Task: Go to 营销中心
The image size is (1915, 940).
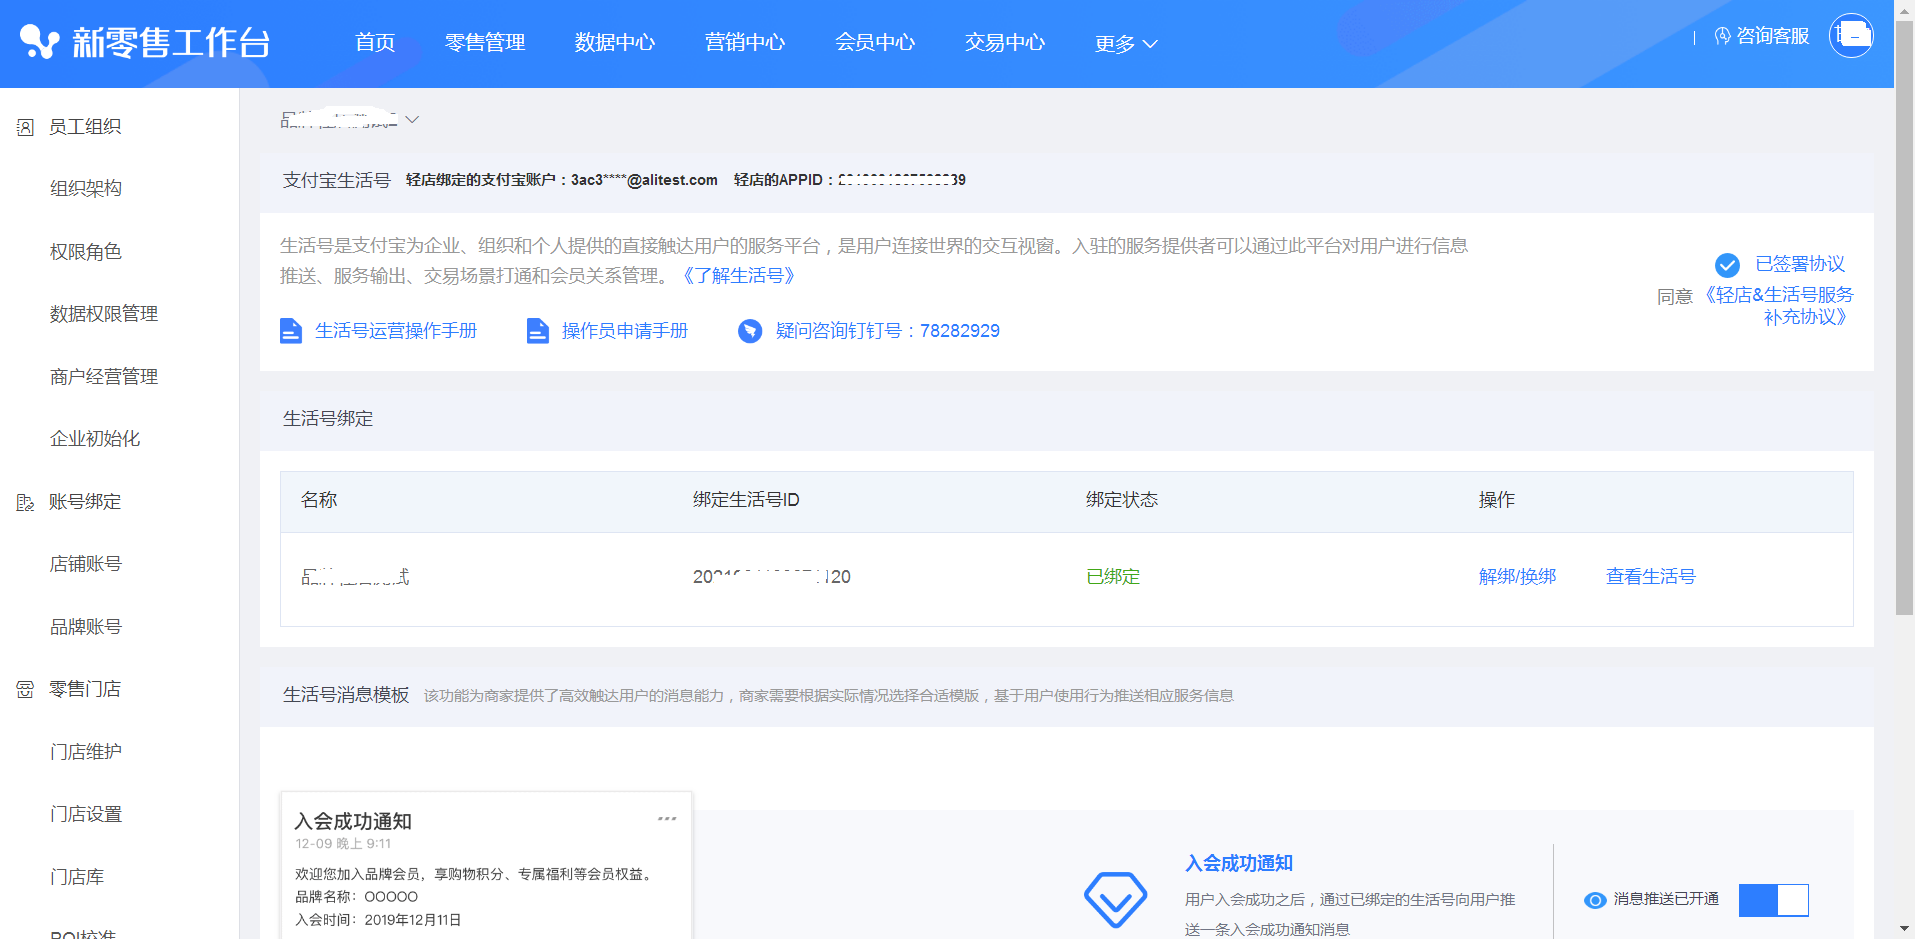Action: 745,42
